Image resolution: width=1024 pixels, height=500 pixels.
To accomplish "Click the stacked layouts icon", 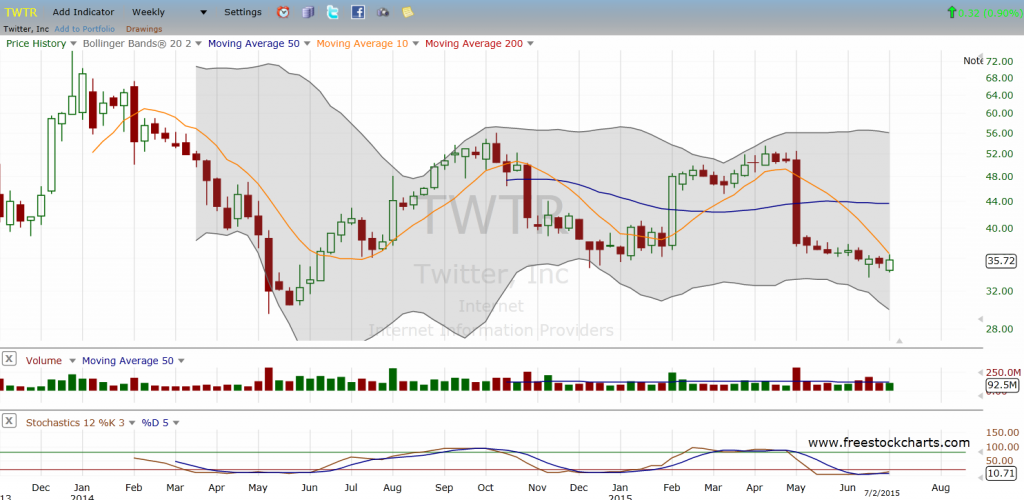I will coord(308,12).
